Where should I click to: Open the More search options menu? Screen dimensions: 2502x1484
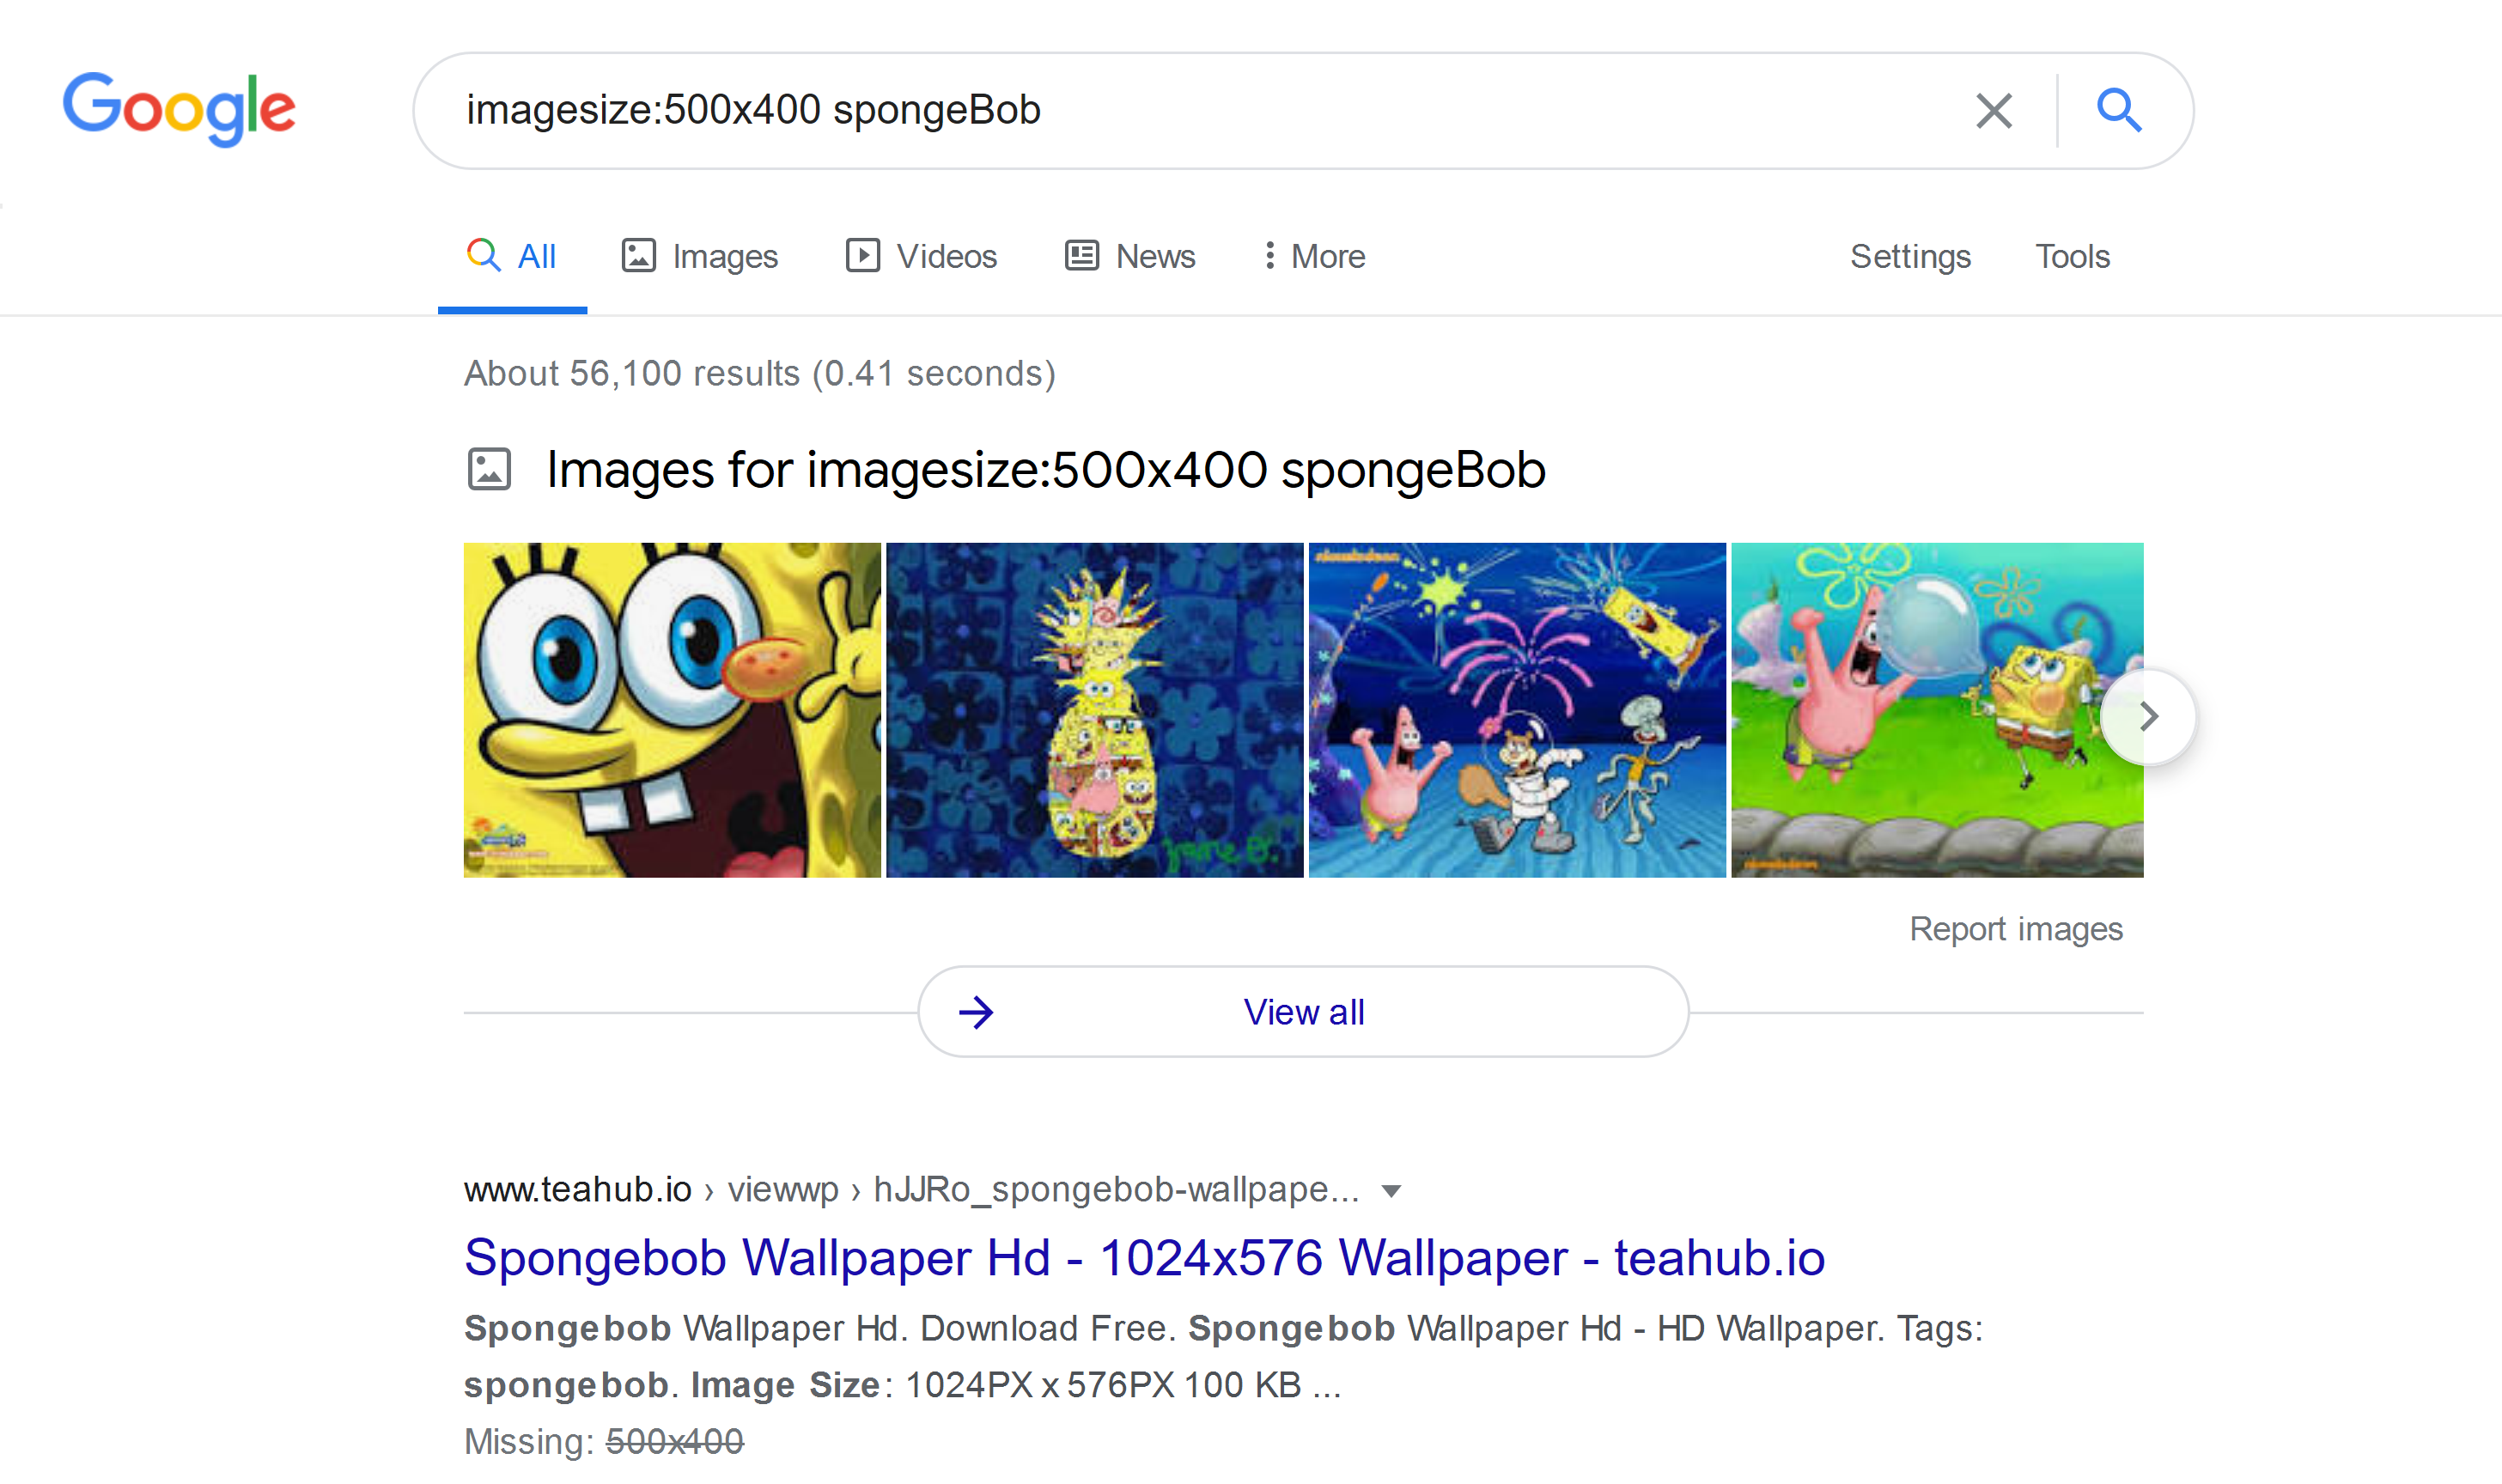pos(1313,256)
